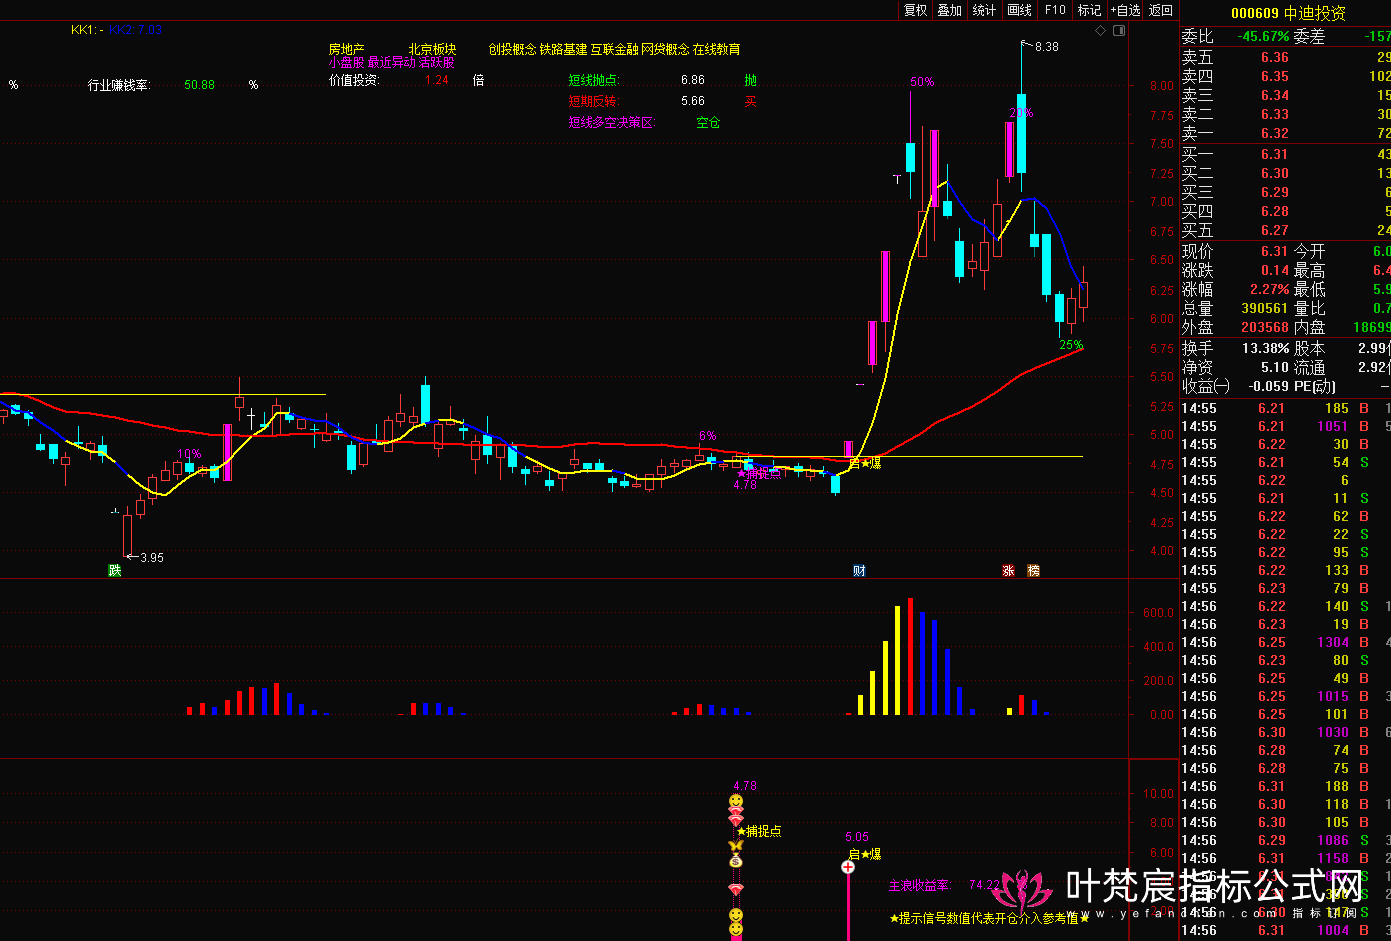Open the 统计 statistics menu
The width and height of the screenshot is (1391, 941).
tap(985, 10)
